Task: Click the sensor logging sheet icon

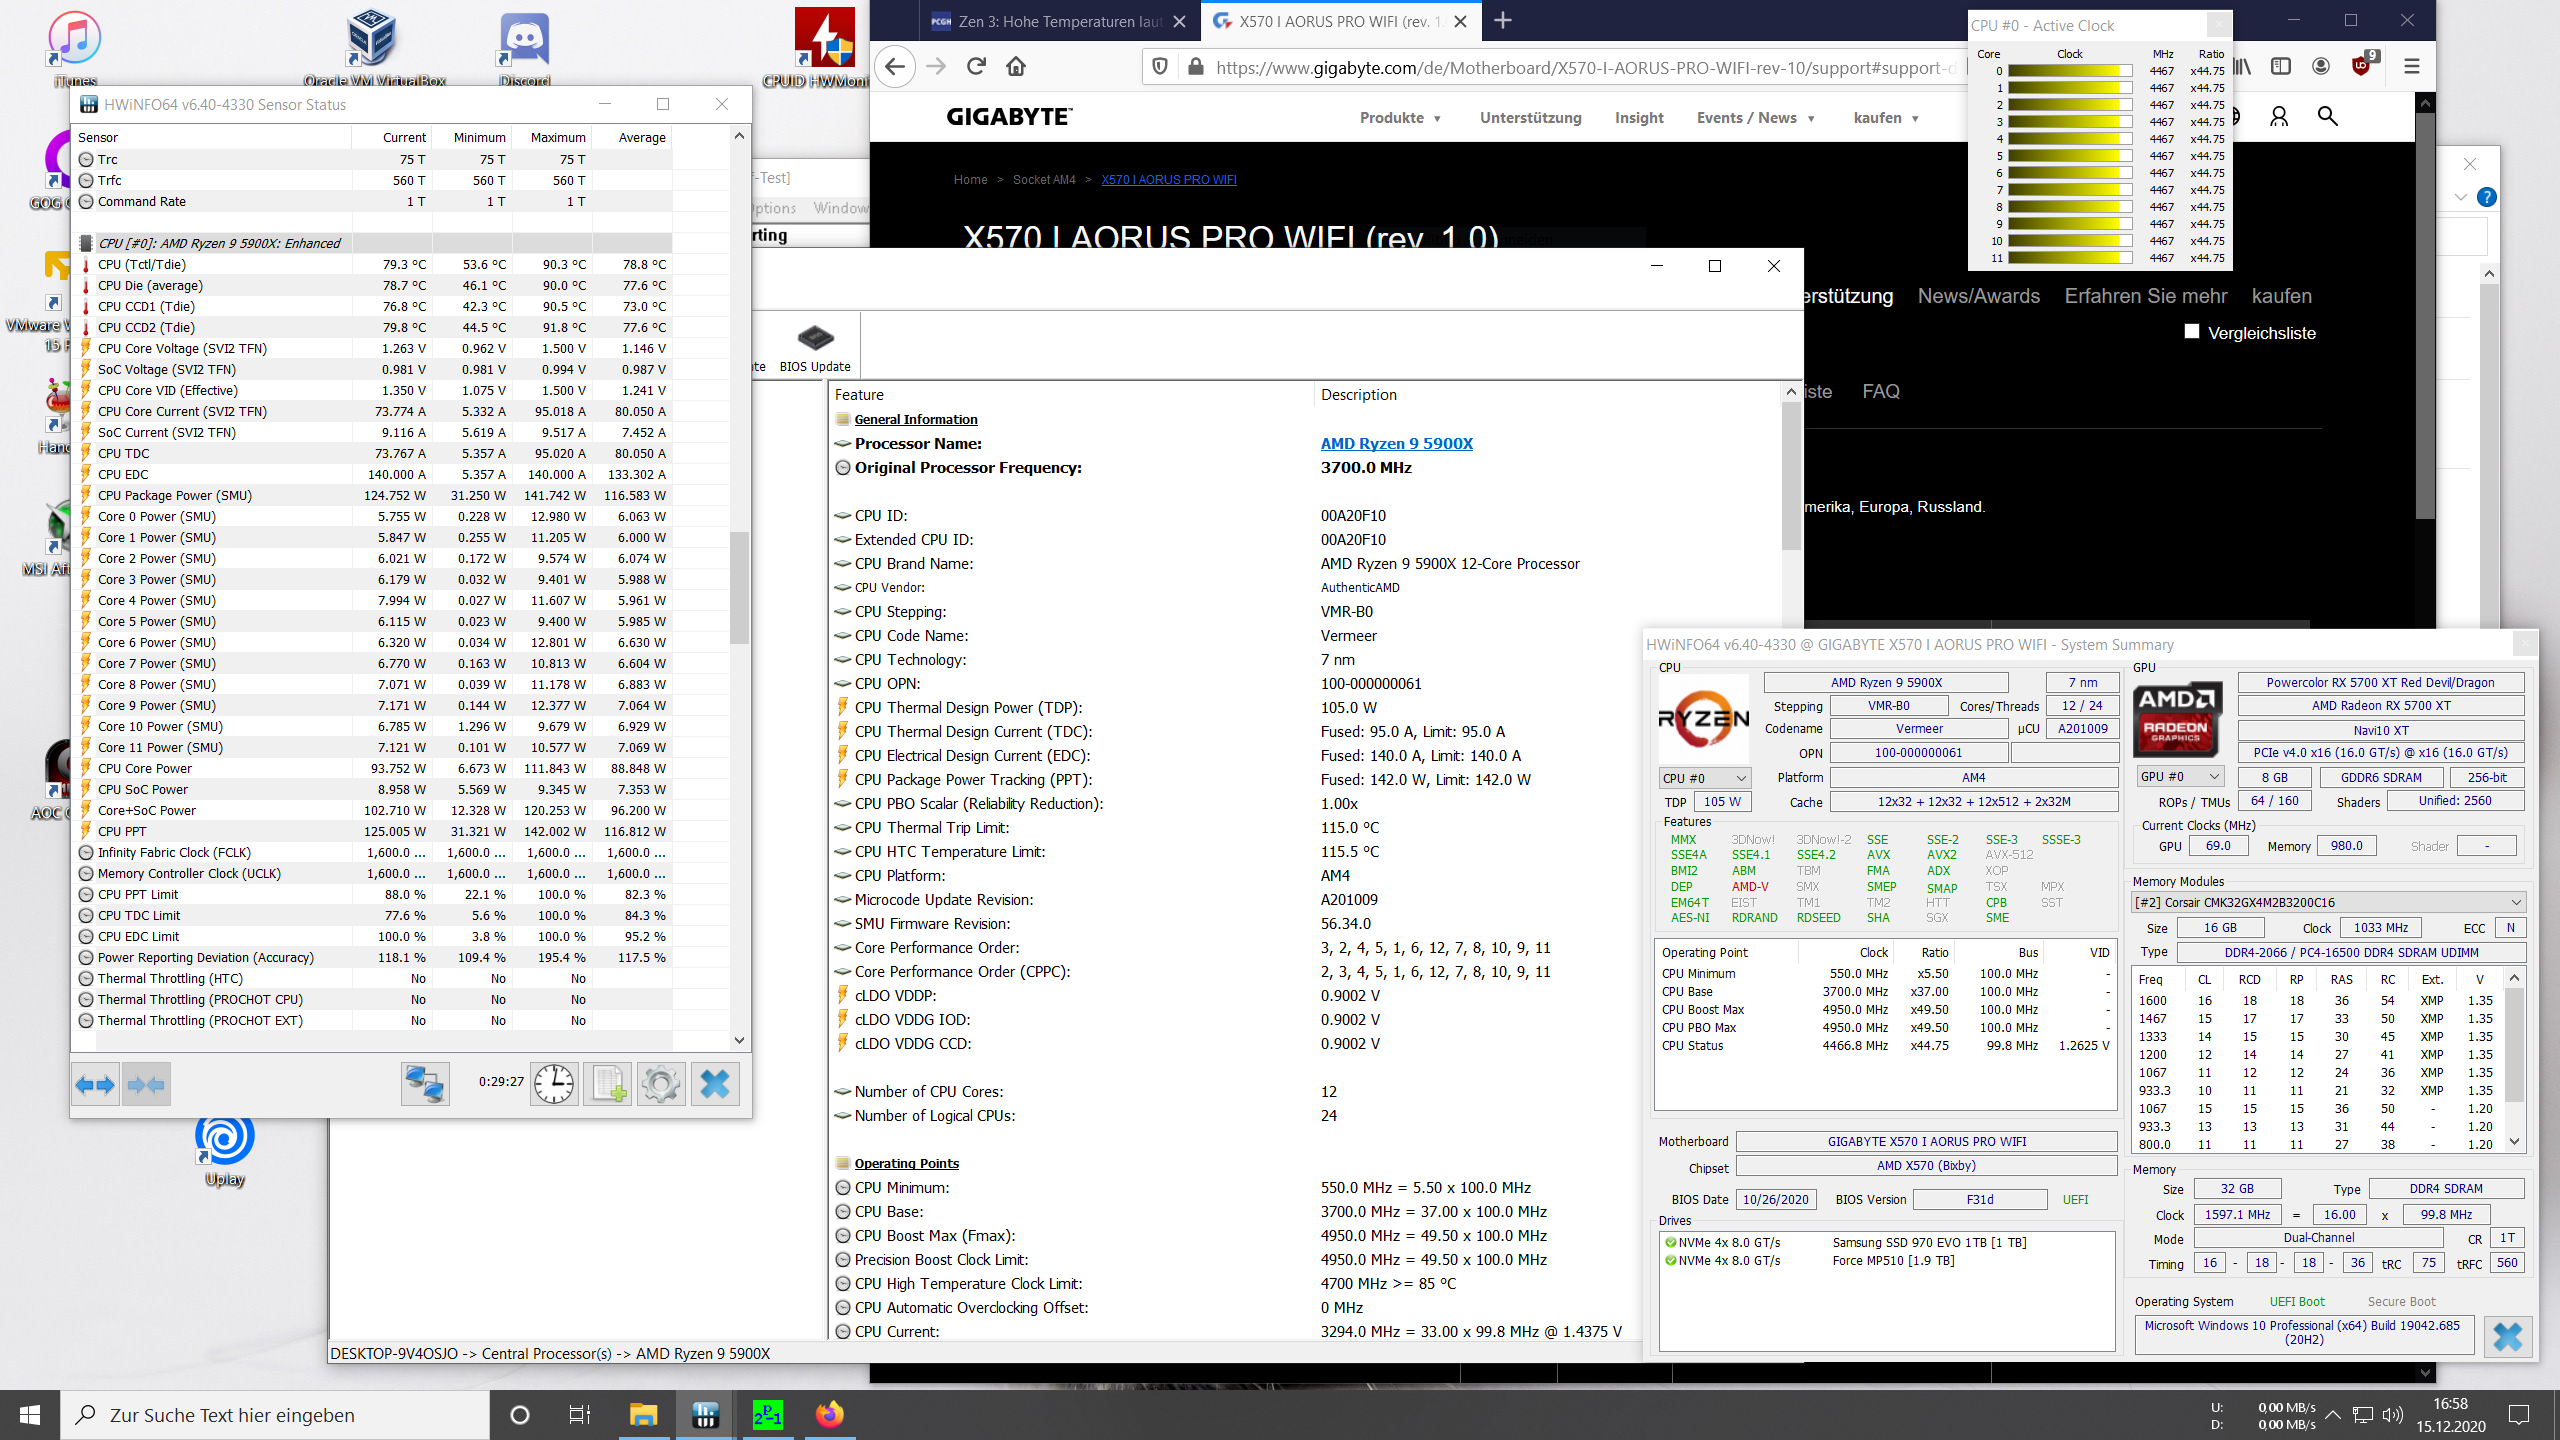Action: [x=608, y=1084]
